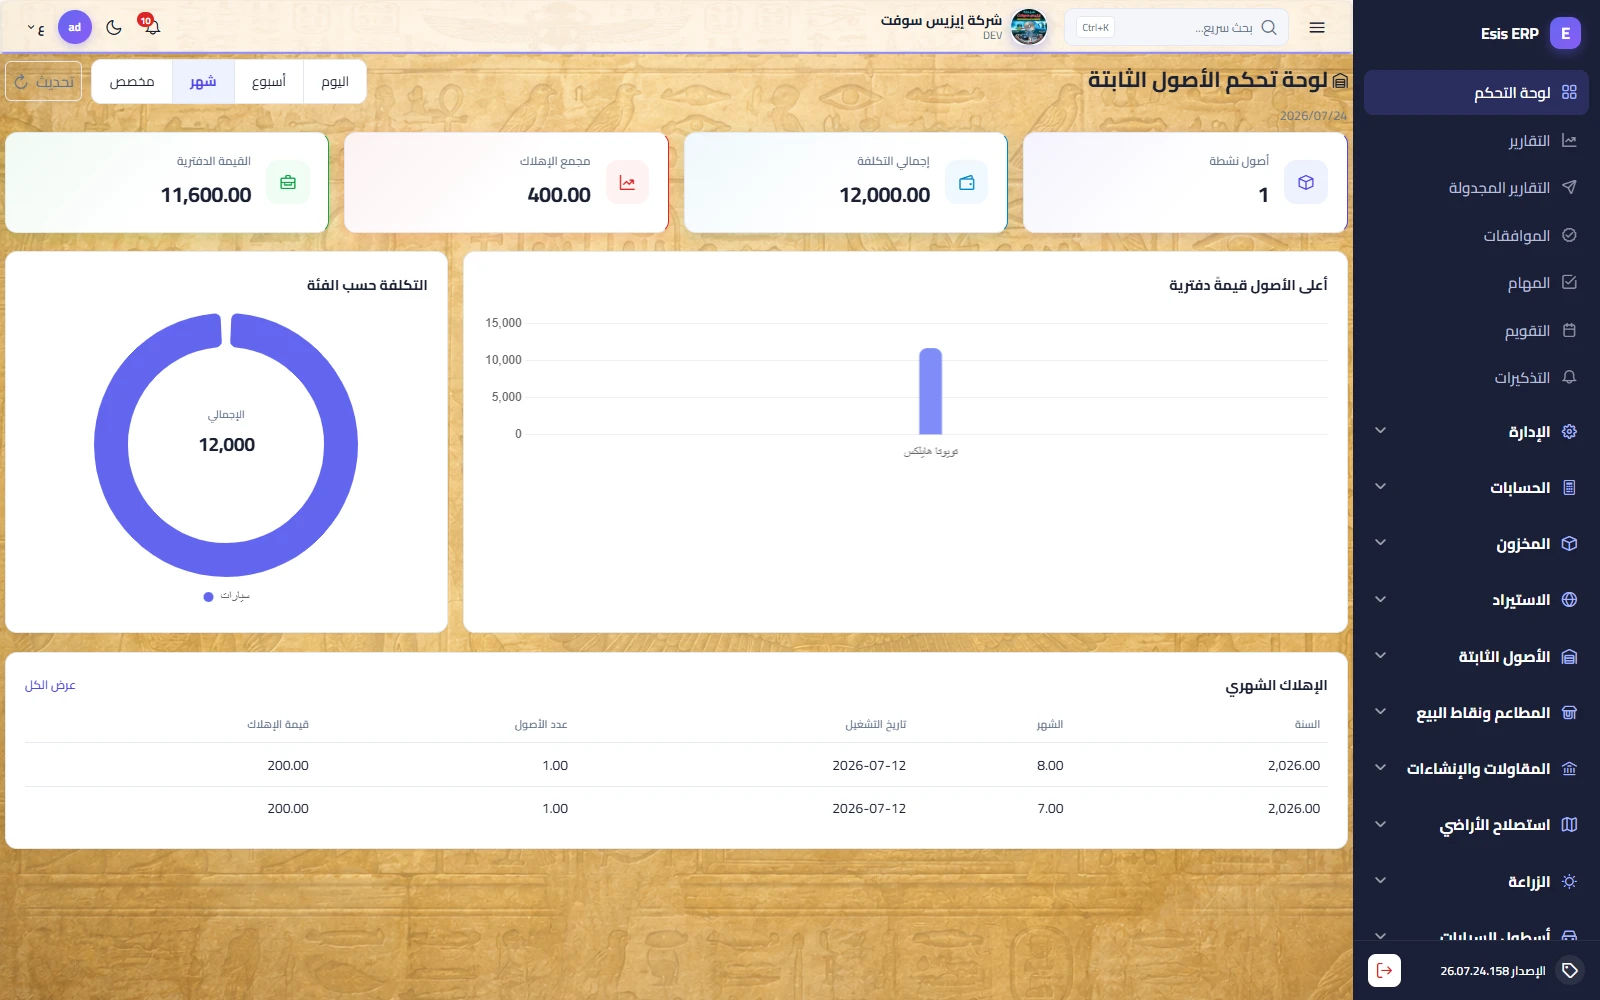Image resolution: width=1600 pixels, height=1000 pixels.
Task: Click the logout icon button
Action: click(1384, 970)
